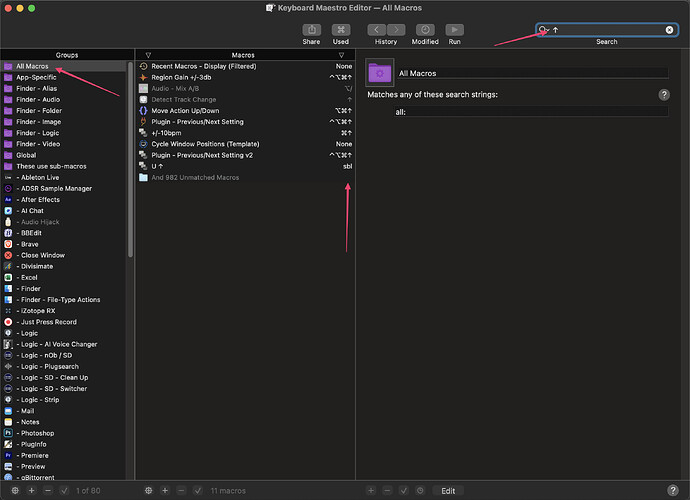Select the Premiere group icon
This screenshot has width=690, height=500.
(x=8, y=455)
